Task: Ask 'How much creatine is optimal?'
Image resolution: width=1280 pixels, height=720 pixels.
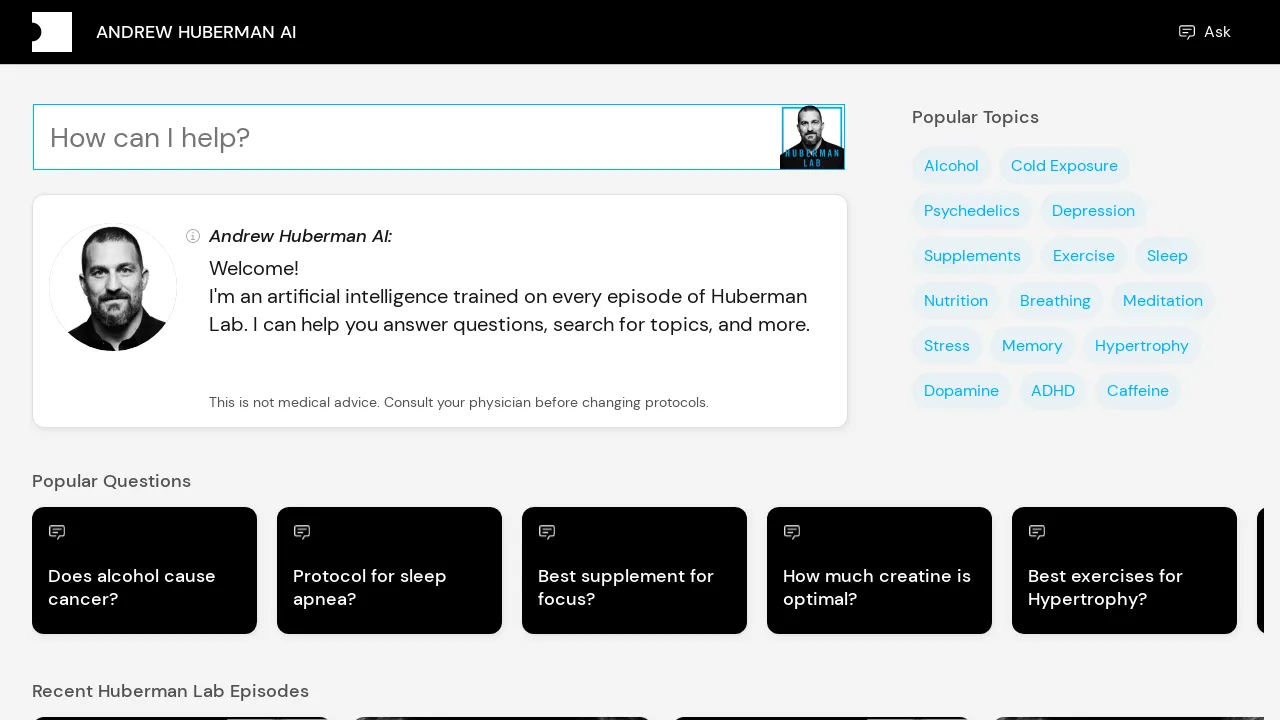Action: [879, 570]
